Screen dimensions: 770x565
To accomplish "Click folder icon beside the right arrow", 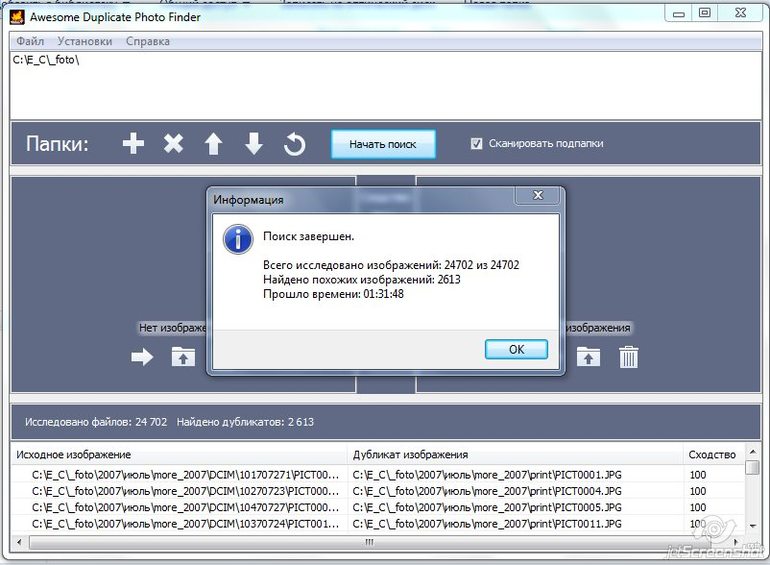I will point(183,357).
